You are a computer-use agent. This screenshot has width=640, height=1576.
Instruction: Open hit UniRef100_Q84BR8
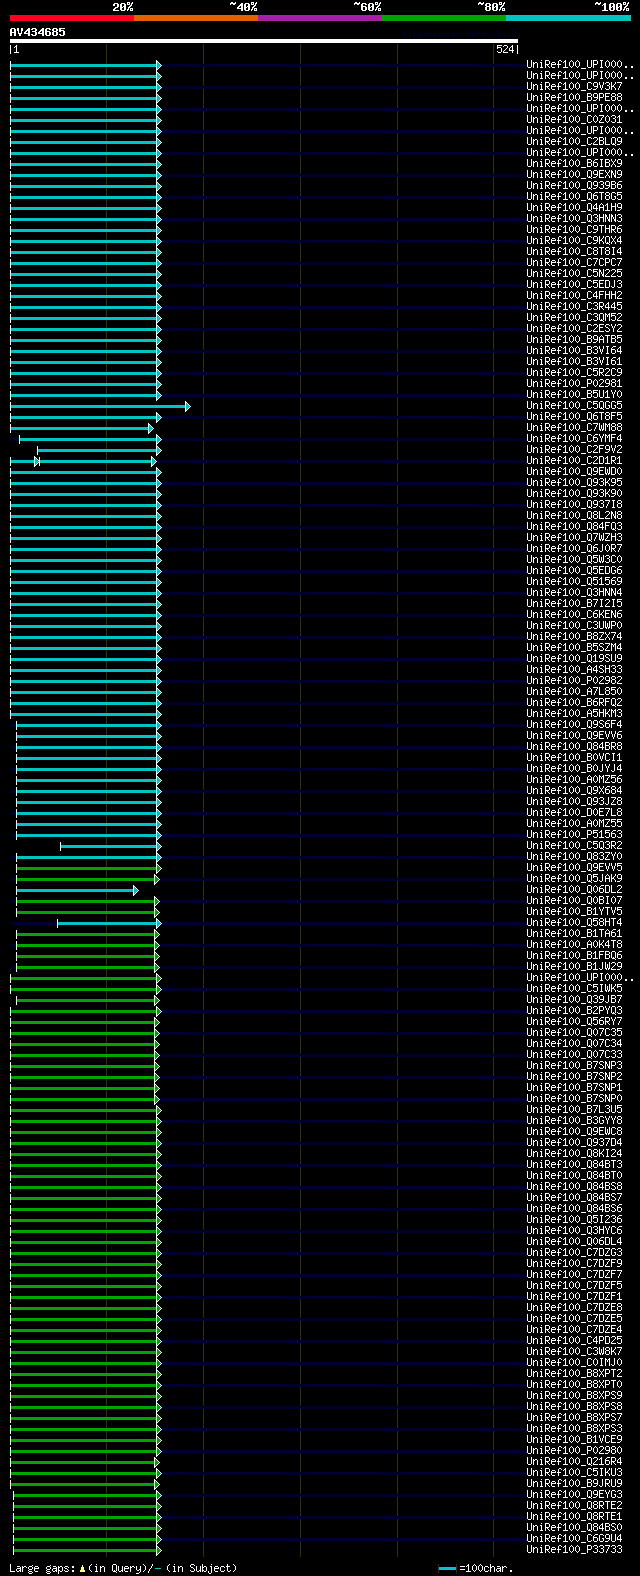(x=575, y=747)
